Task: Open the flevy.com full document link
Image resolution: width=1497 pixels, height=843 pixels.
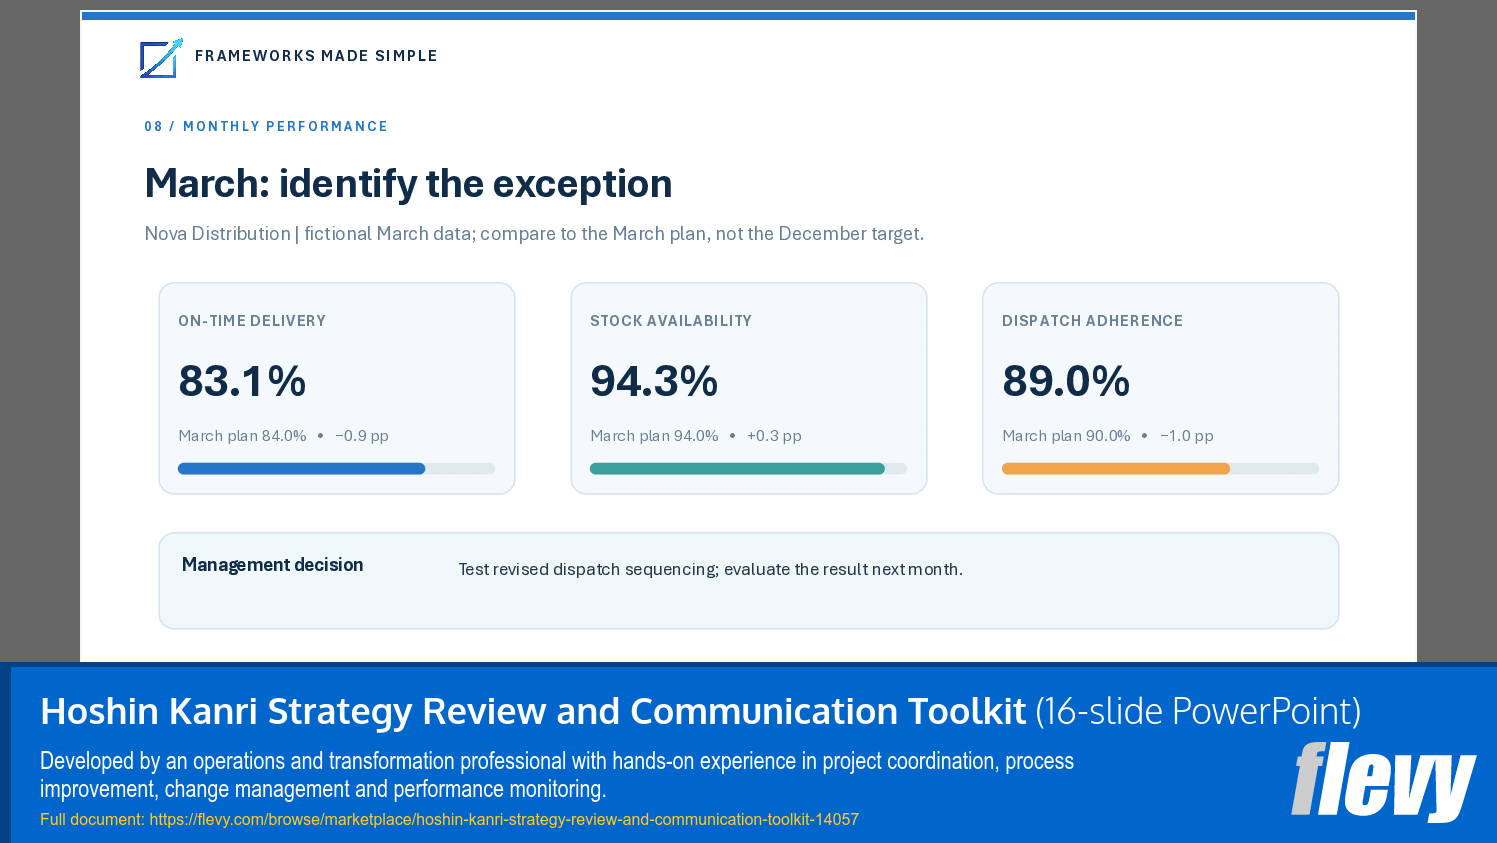Action: click(x=504, y=819)
